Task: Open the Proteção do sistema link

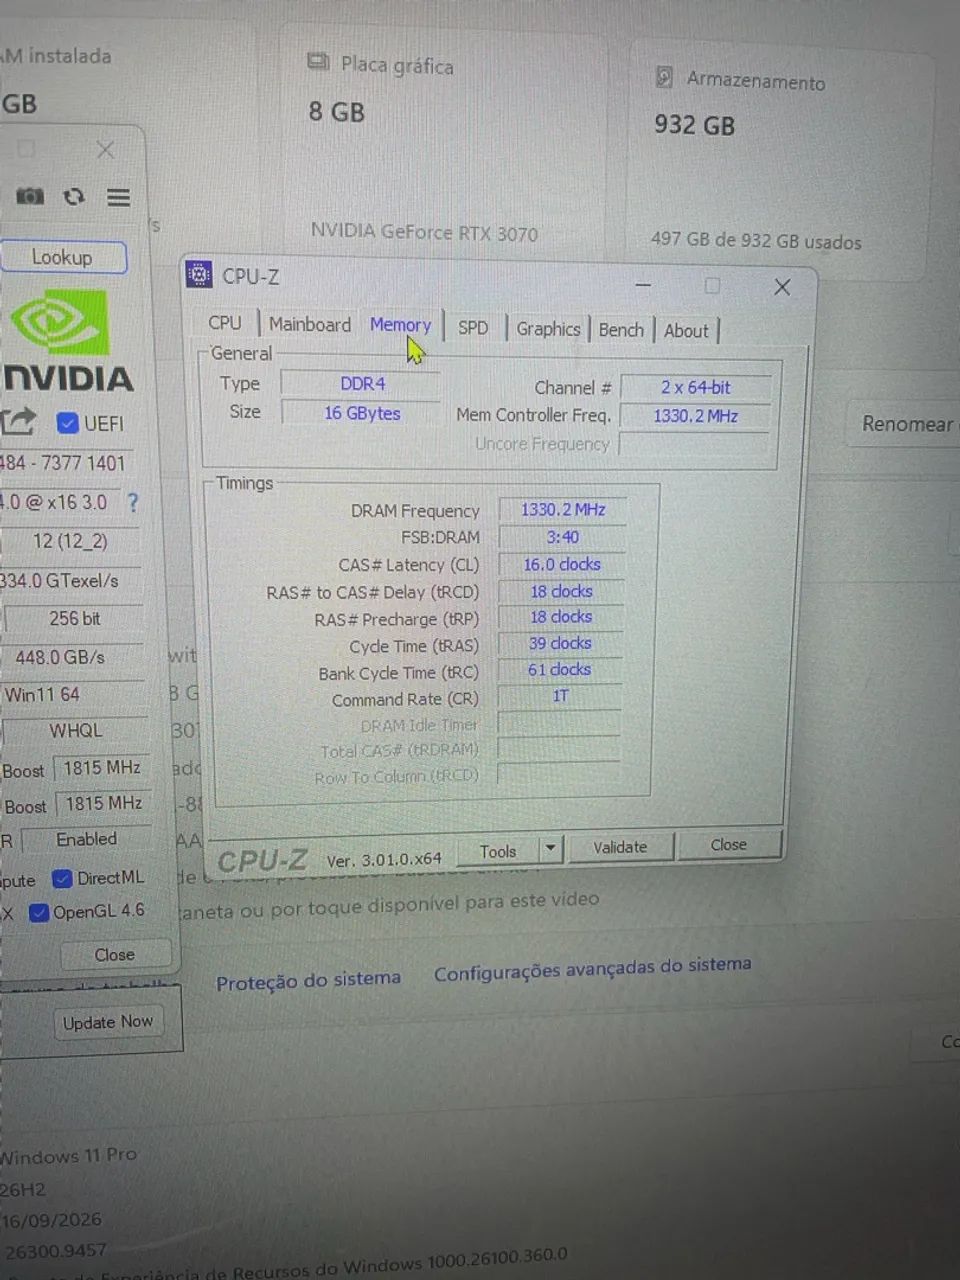Action: pyautogui.click(x=308, y=981)
